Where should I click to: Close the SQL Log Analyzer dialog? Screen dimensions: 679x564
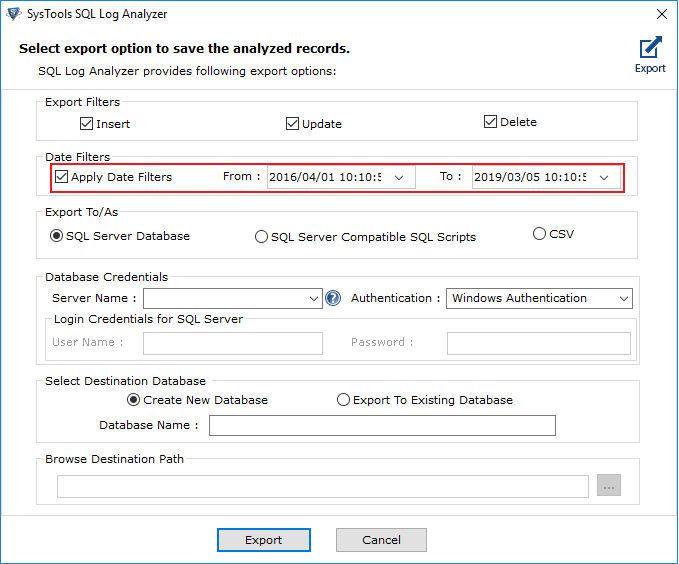661,14
